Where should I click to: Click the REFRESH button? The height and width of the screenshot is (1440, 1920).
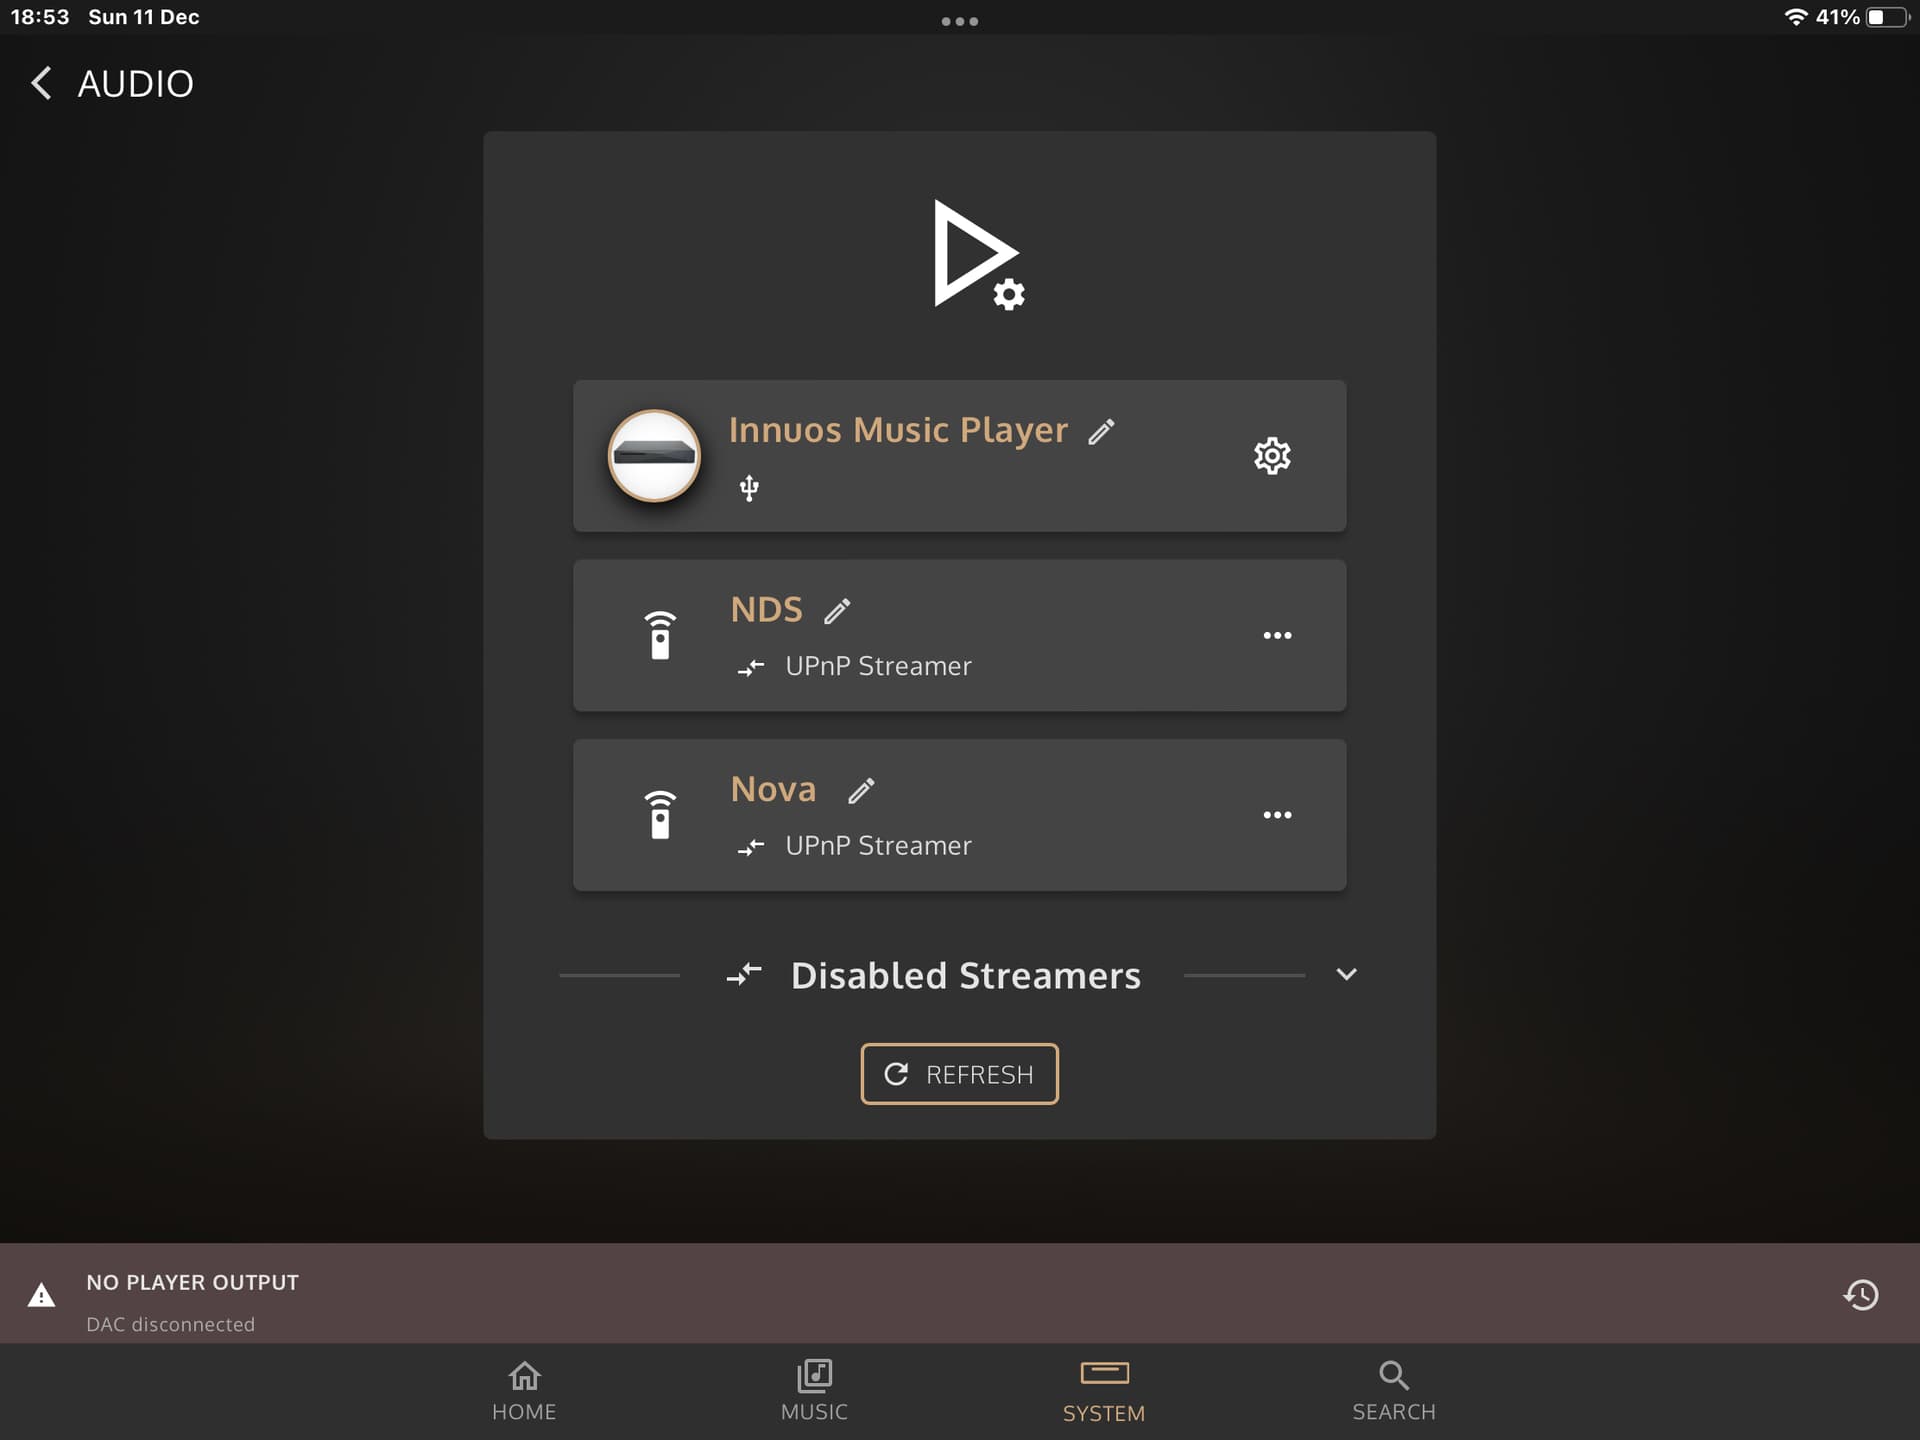point(959,1074)
